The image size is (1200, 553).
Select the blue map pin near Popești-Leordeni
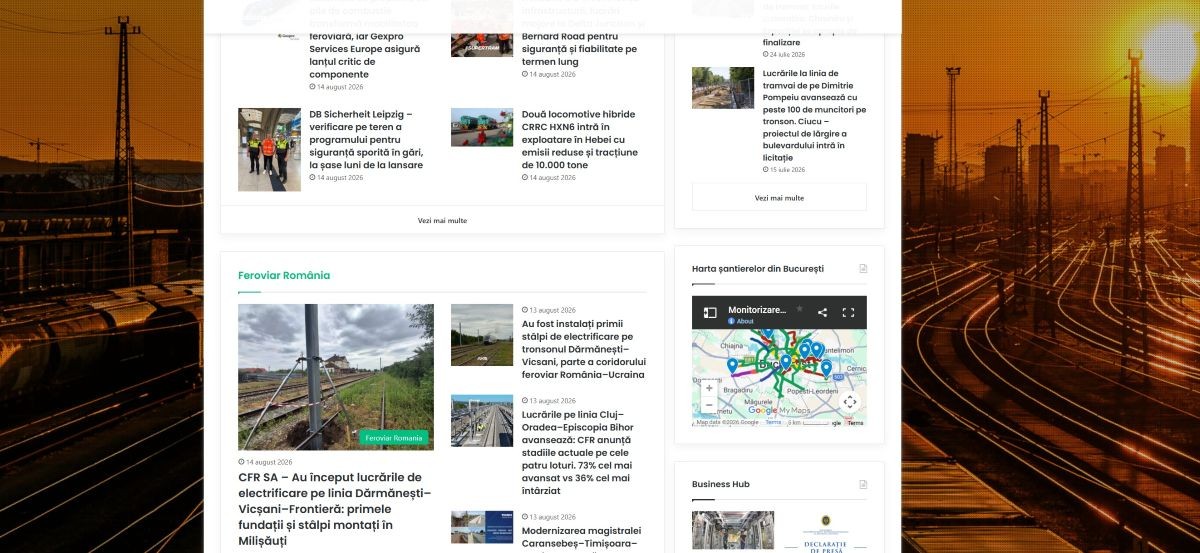(x=826, y=369)
